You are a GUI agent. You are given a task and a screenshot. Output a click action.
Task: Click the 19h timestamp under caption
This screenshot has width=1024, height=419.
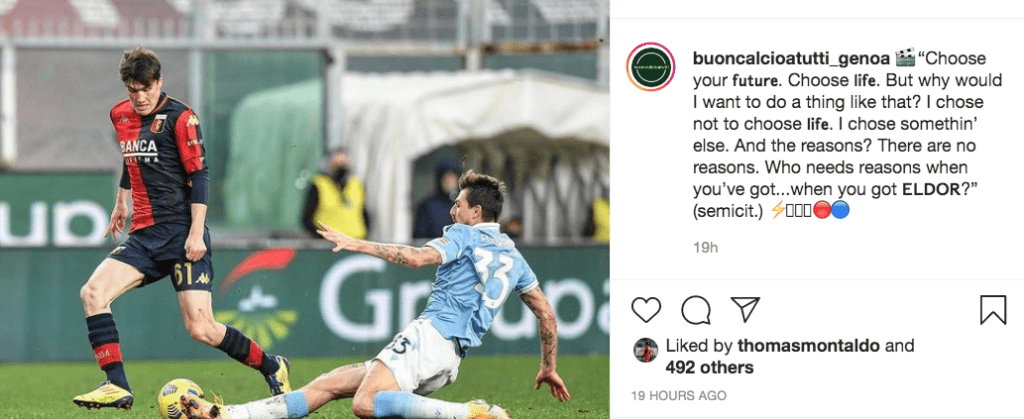tap(705, 247)
